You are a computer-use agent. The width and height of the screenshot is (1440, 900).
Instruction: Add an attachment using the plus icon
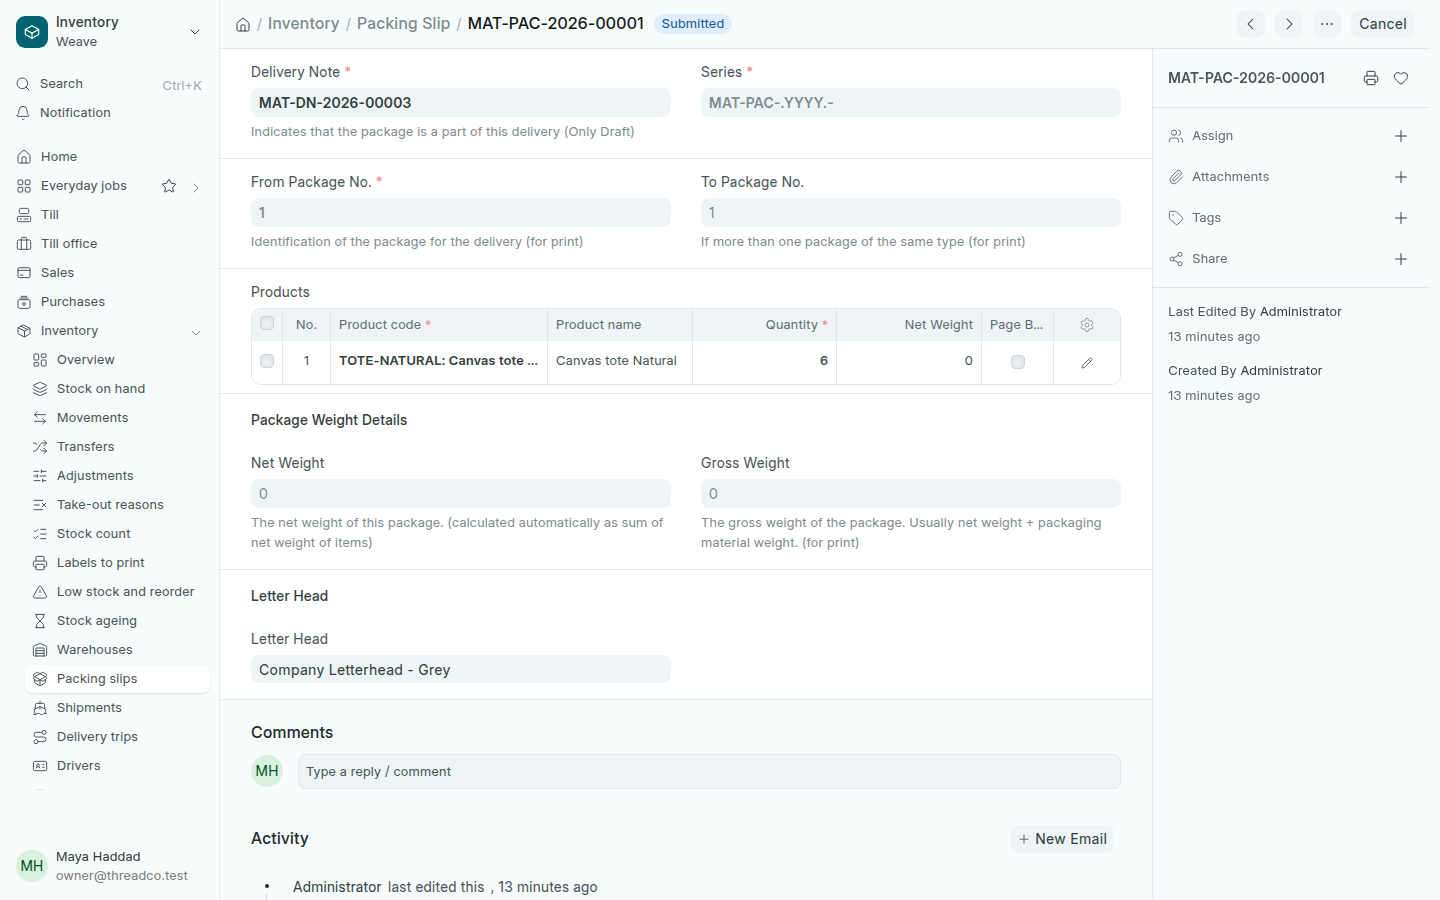pos(1401,177)
